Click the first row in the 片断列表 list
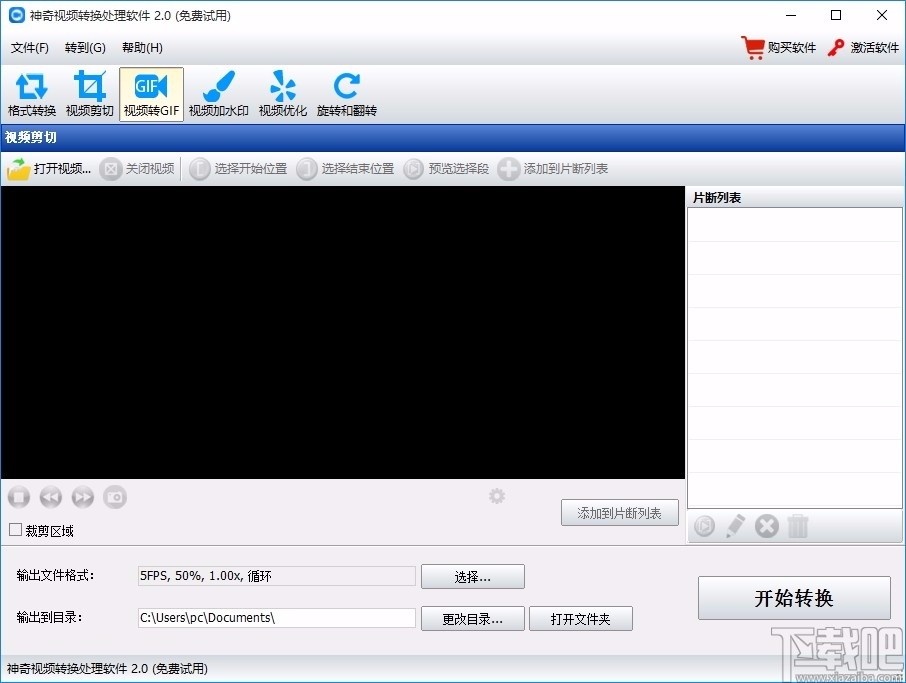This screenshot has height=683, width=906. point(794,225)
